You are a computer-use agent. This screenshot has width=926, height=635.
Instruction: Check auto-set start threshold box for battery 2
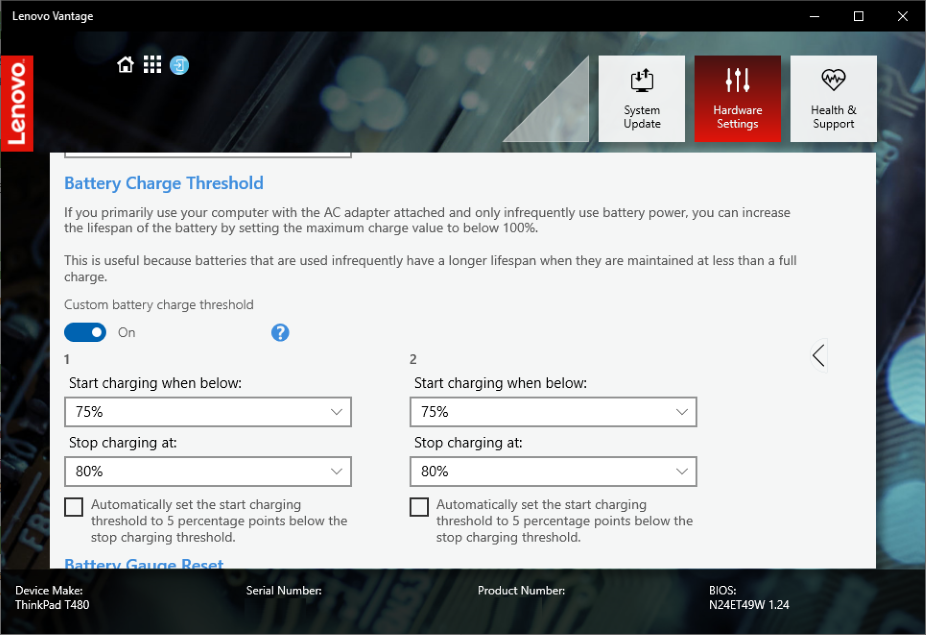click(x=419, y=507)
